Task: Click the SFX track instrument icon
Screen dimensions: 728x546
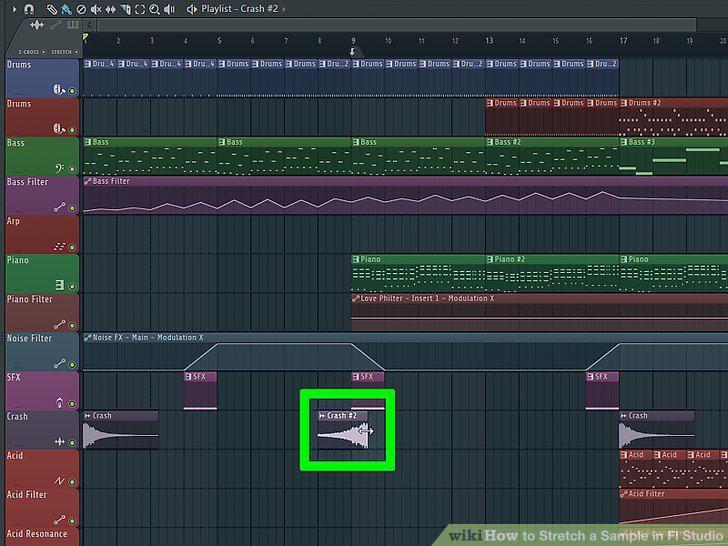Action: [59, 402]
